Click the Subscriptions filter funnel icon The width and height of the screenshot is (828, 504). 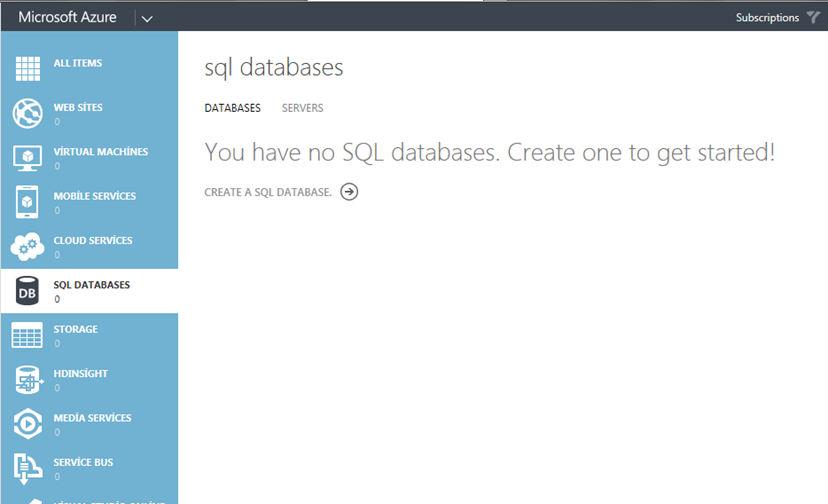coord(813,17)
